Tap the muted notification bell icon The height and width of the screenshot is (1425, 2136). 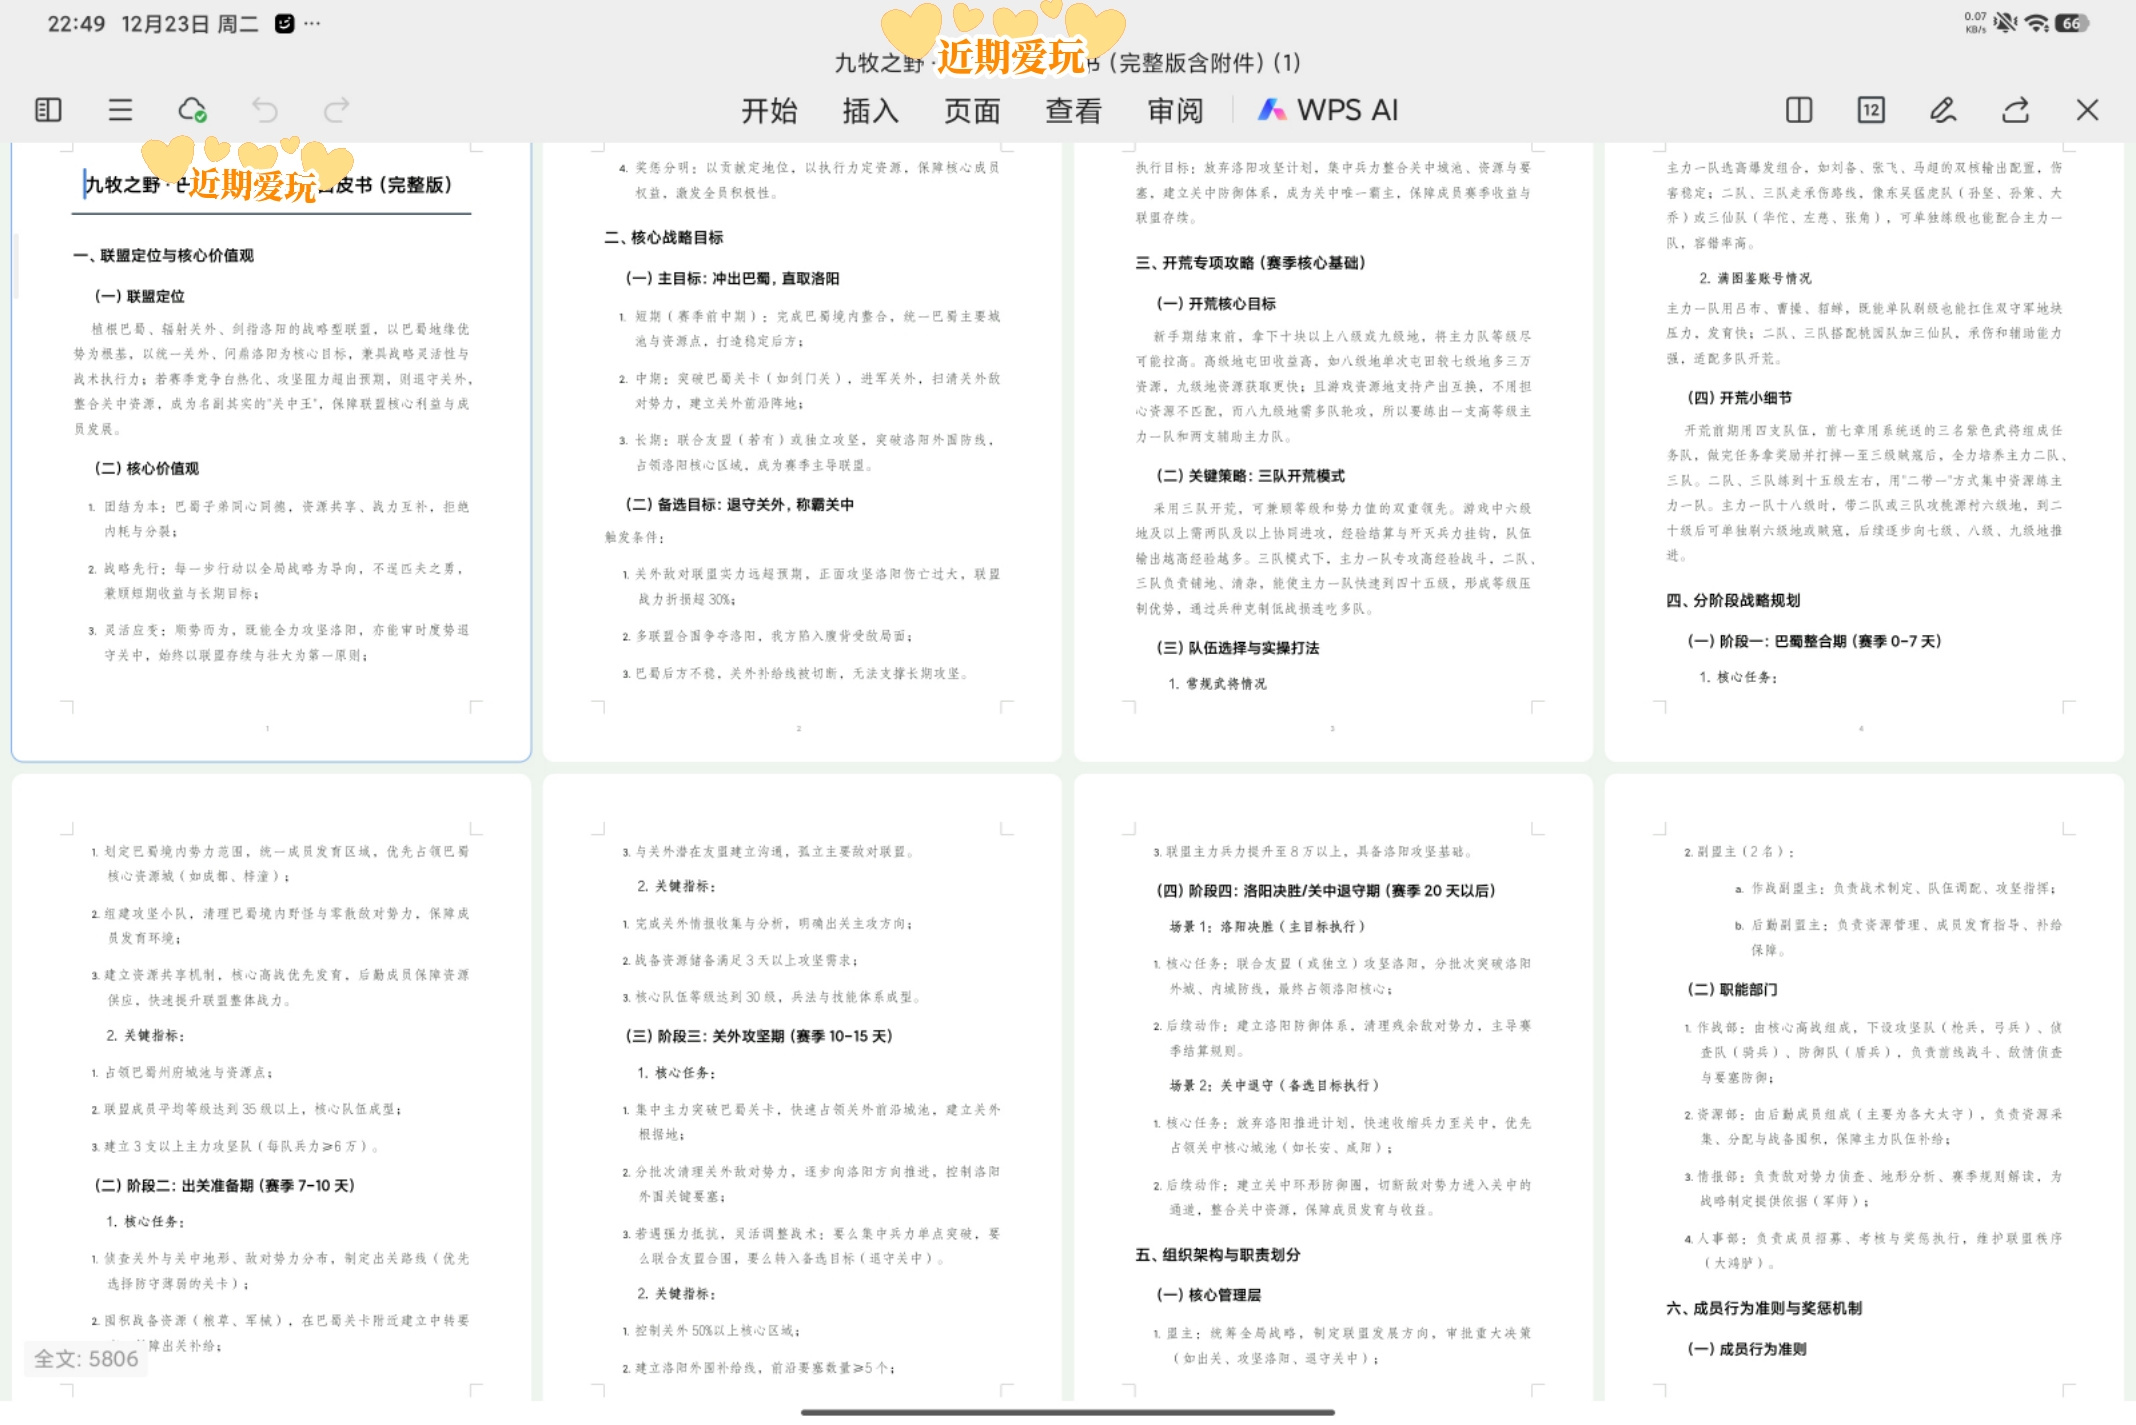pos(2005,23)
